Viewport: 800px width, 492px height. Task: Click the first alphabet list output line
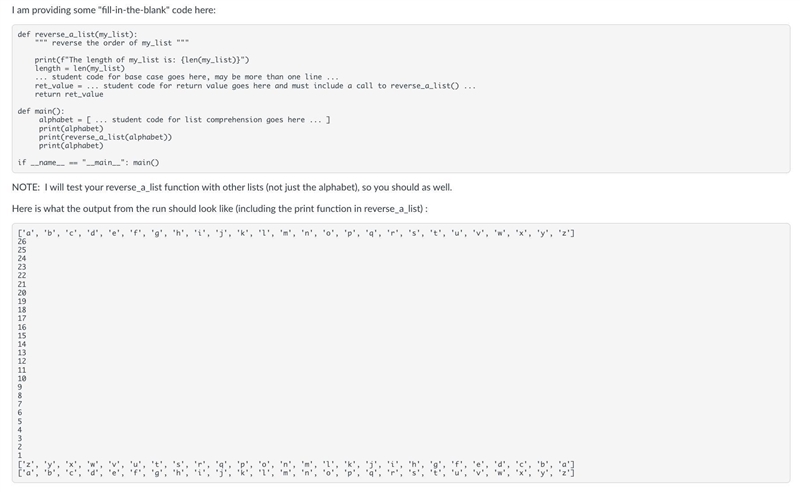(296, 233)
